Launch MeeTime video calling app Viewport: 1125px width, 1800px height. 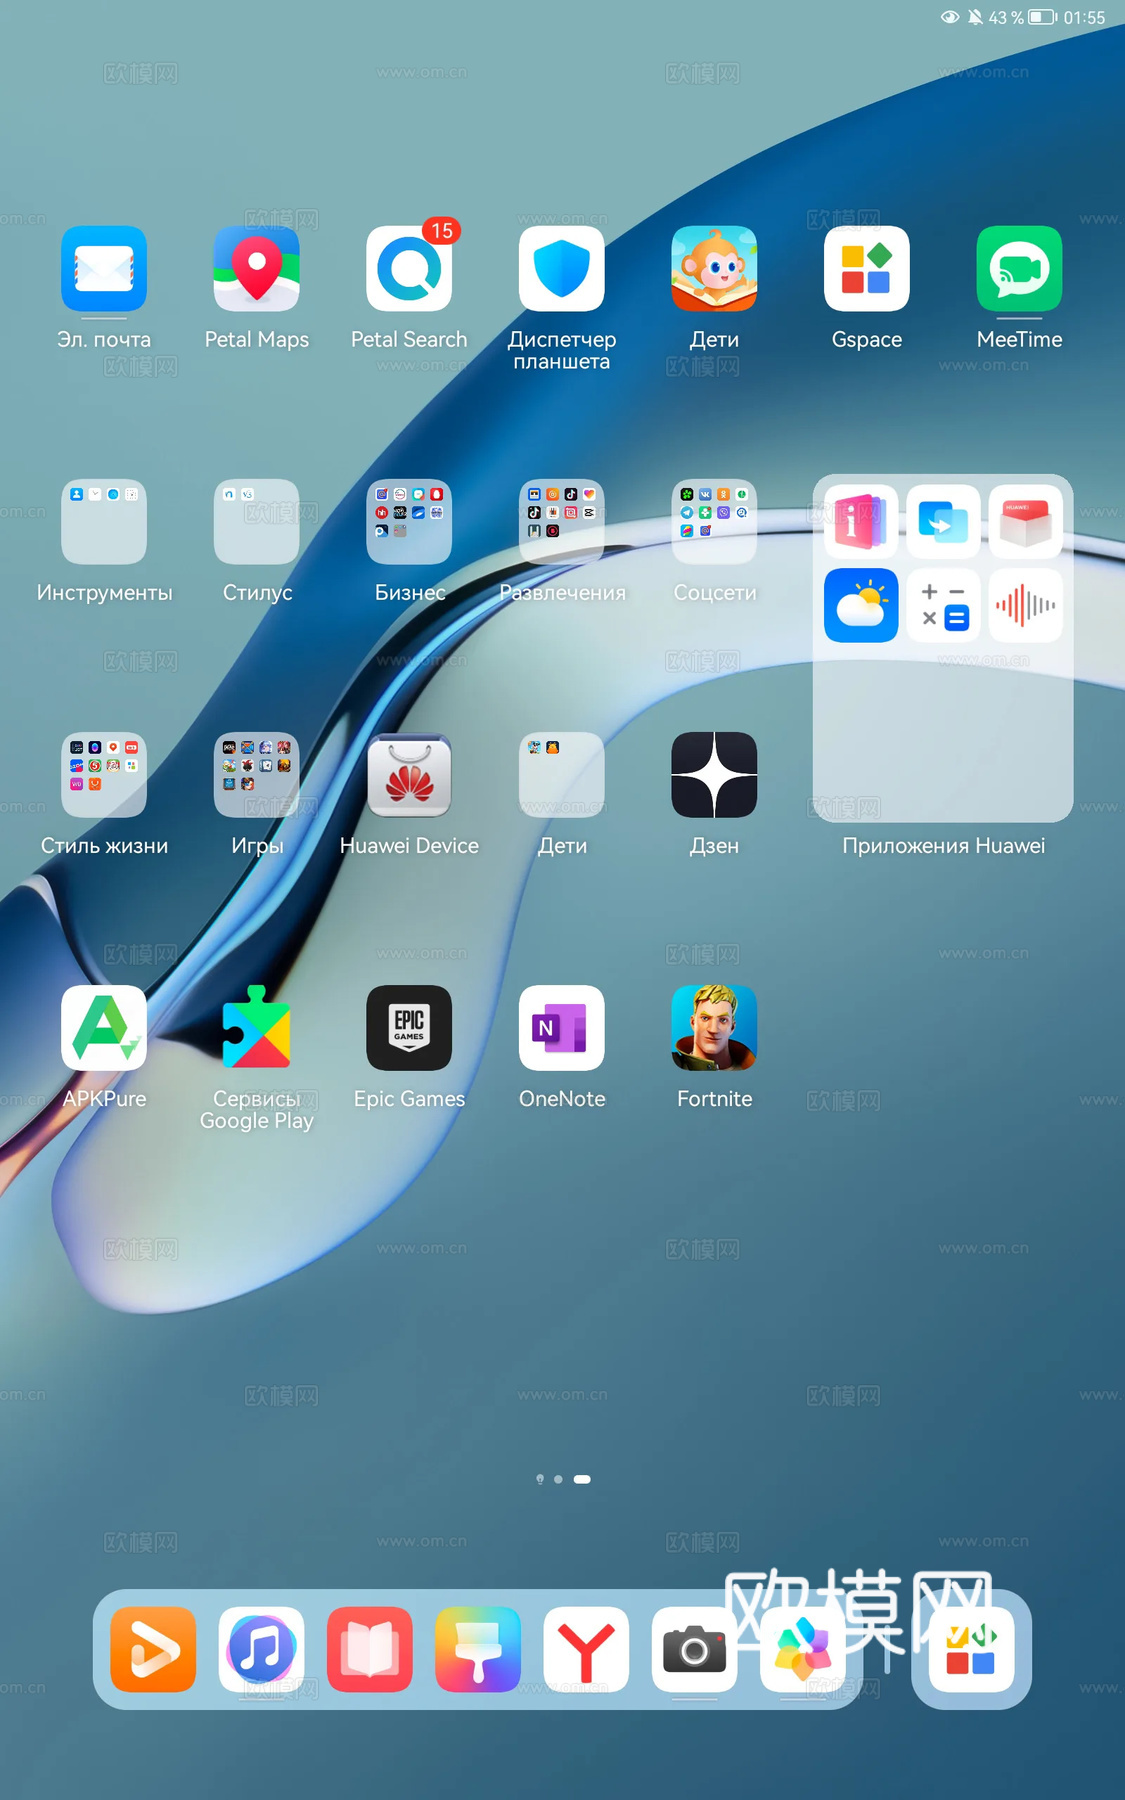[x=1019, y=269]
